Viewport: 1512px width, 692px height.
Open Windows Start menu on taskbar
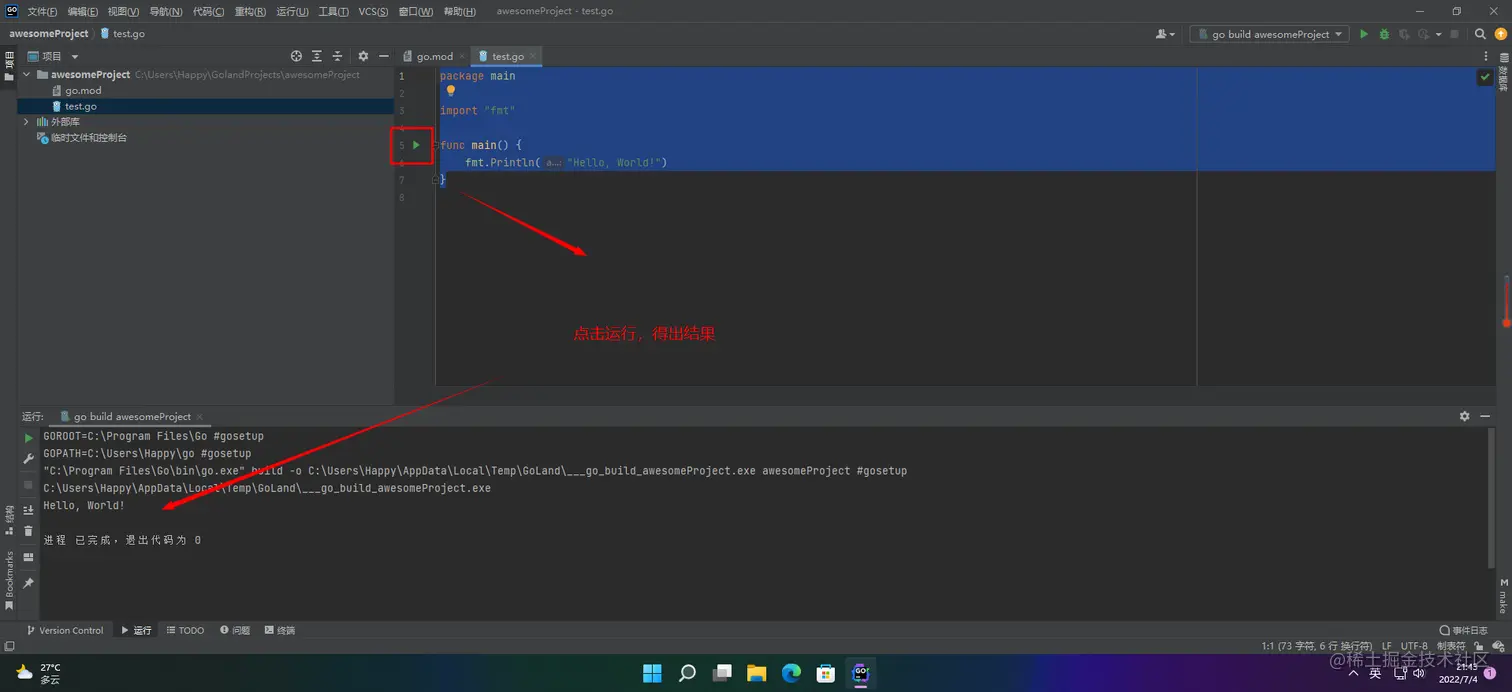pyautogui.click(x=652, y=673)
